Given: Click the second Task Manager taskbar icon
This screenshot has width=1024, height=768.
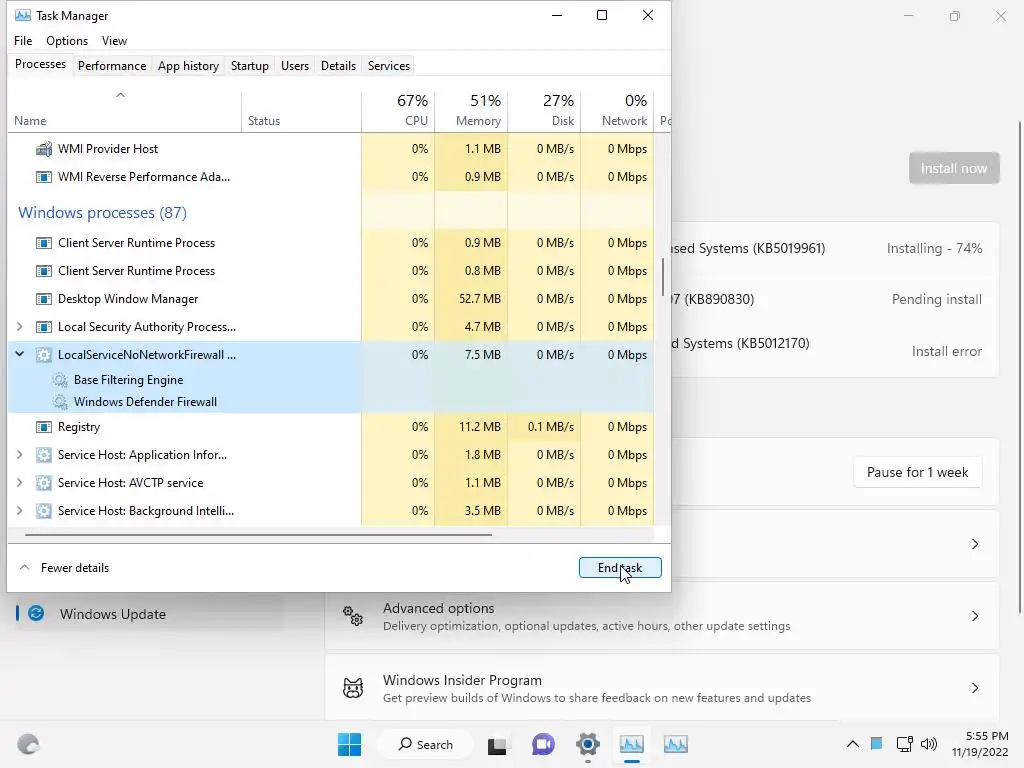Looking at the screenshot, I should [x=676, y=744].
